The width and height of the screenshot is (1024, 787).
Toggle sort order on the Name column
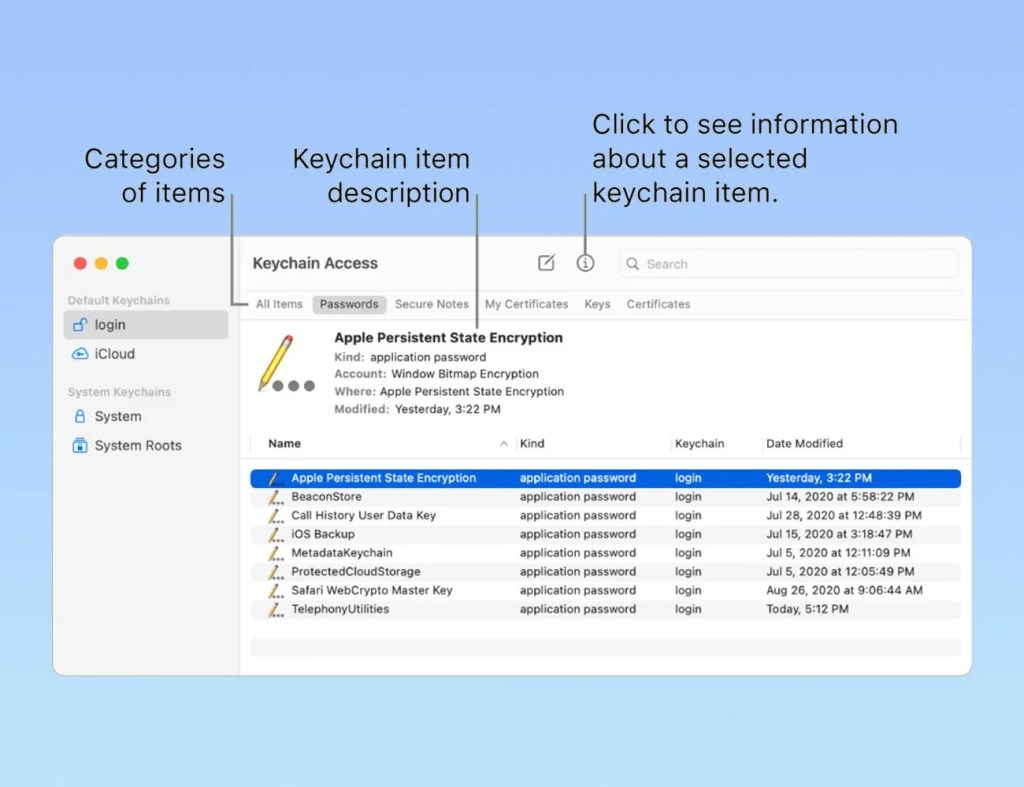(x=283, y=443)
